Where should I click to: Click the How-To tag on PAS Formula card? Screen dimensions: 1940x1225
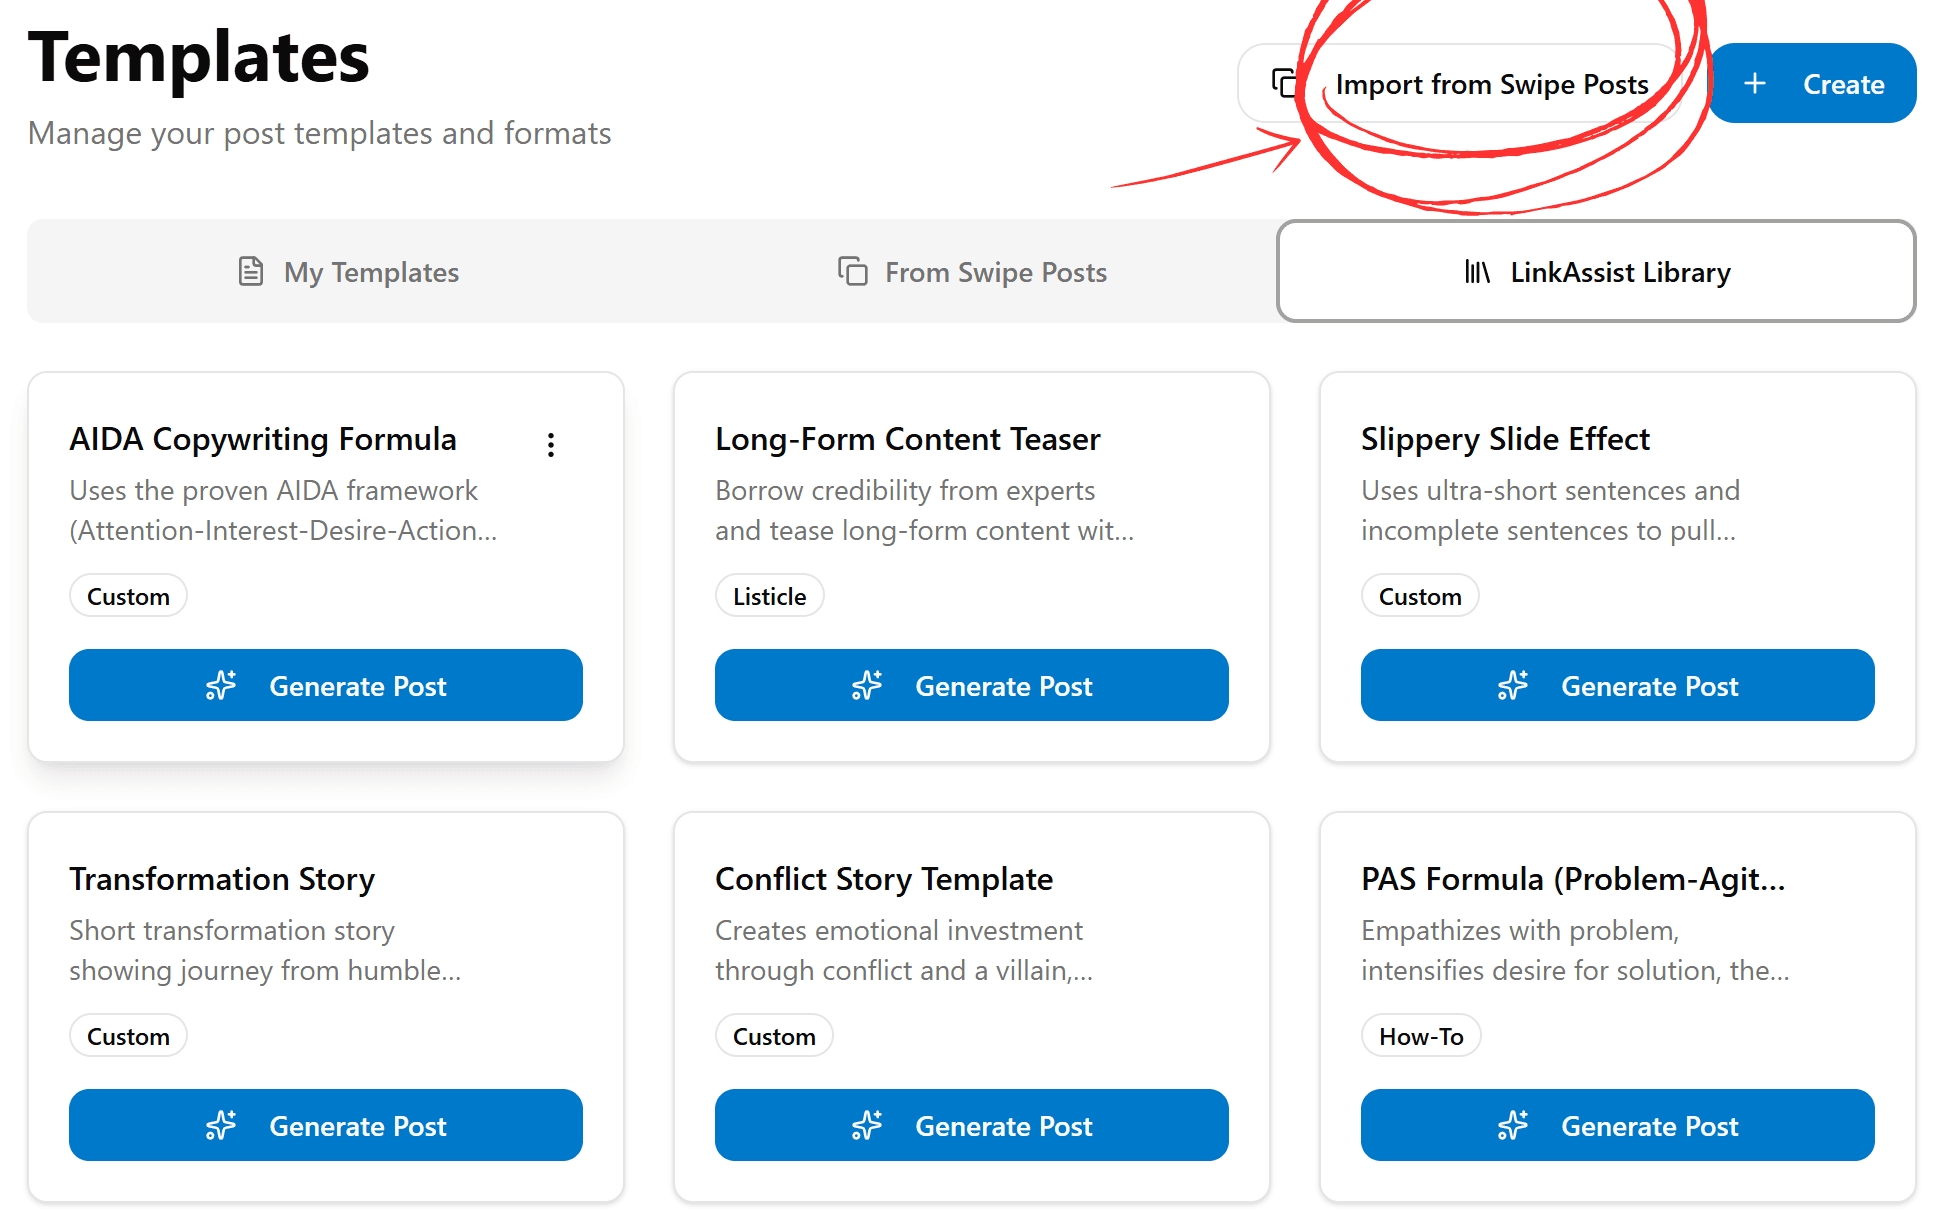pos(1420,1036)
